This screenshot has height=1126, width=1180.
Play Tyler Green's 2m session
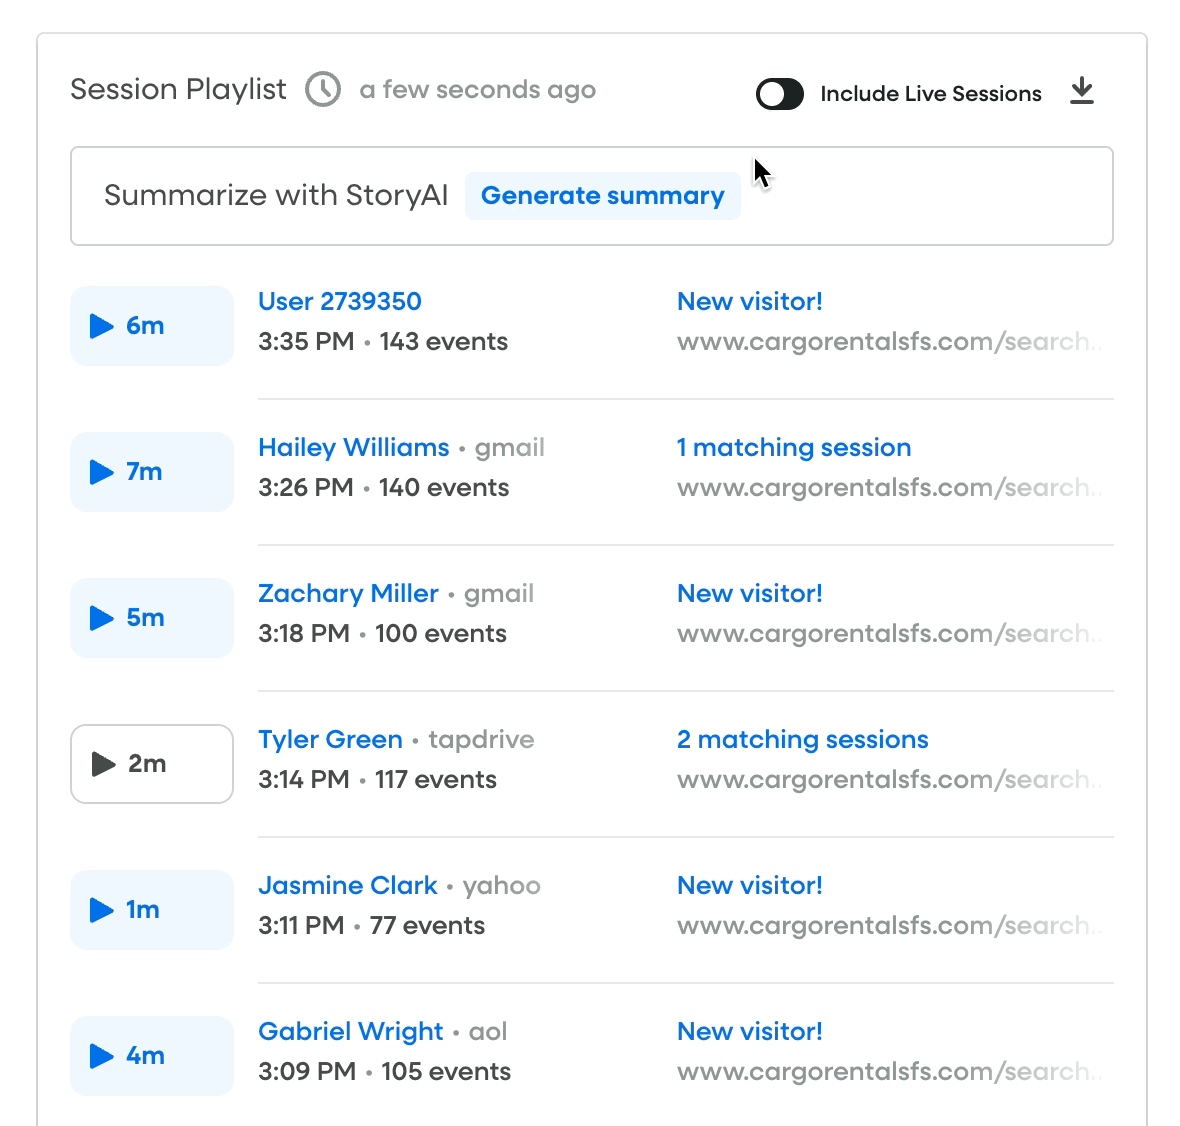152,764
